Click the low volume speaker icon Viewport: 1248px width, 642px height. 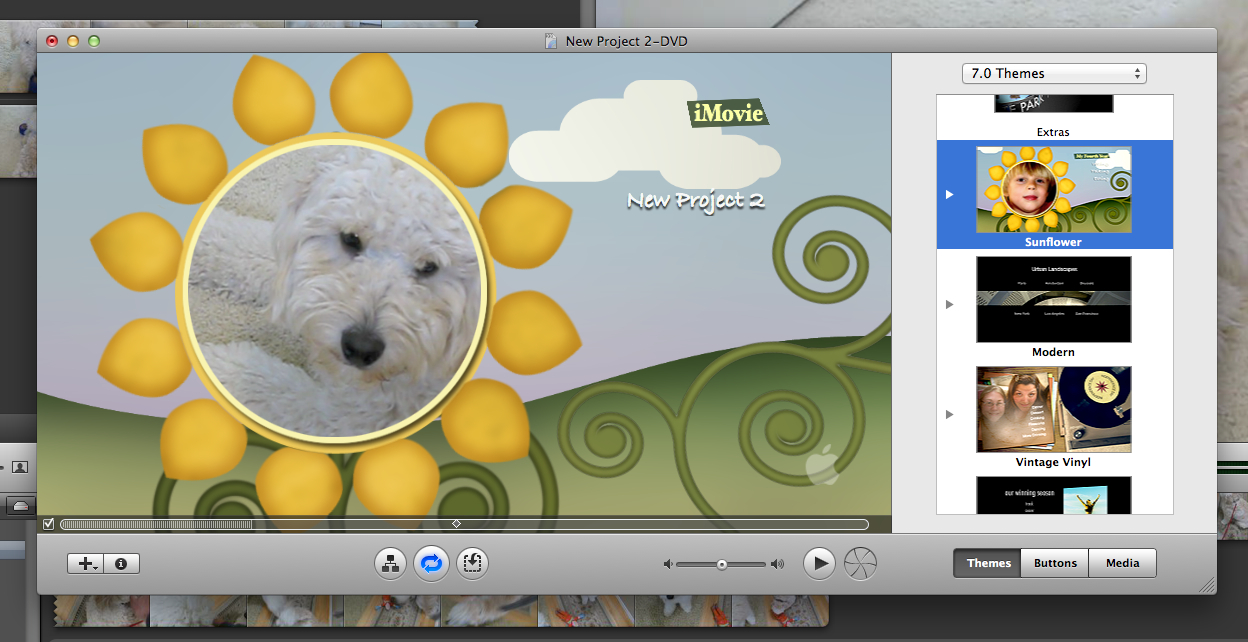[x=667, y=565]
